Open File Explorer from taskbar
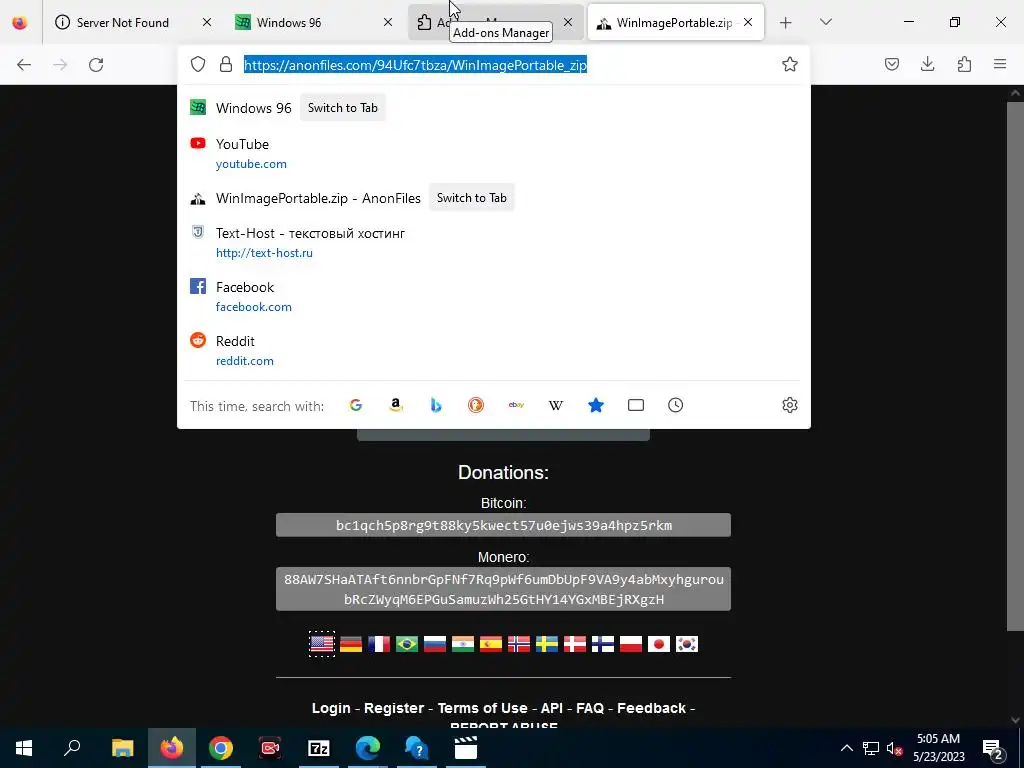The height and width of the screenshot is (768, 1024). point(122,748)
